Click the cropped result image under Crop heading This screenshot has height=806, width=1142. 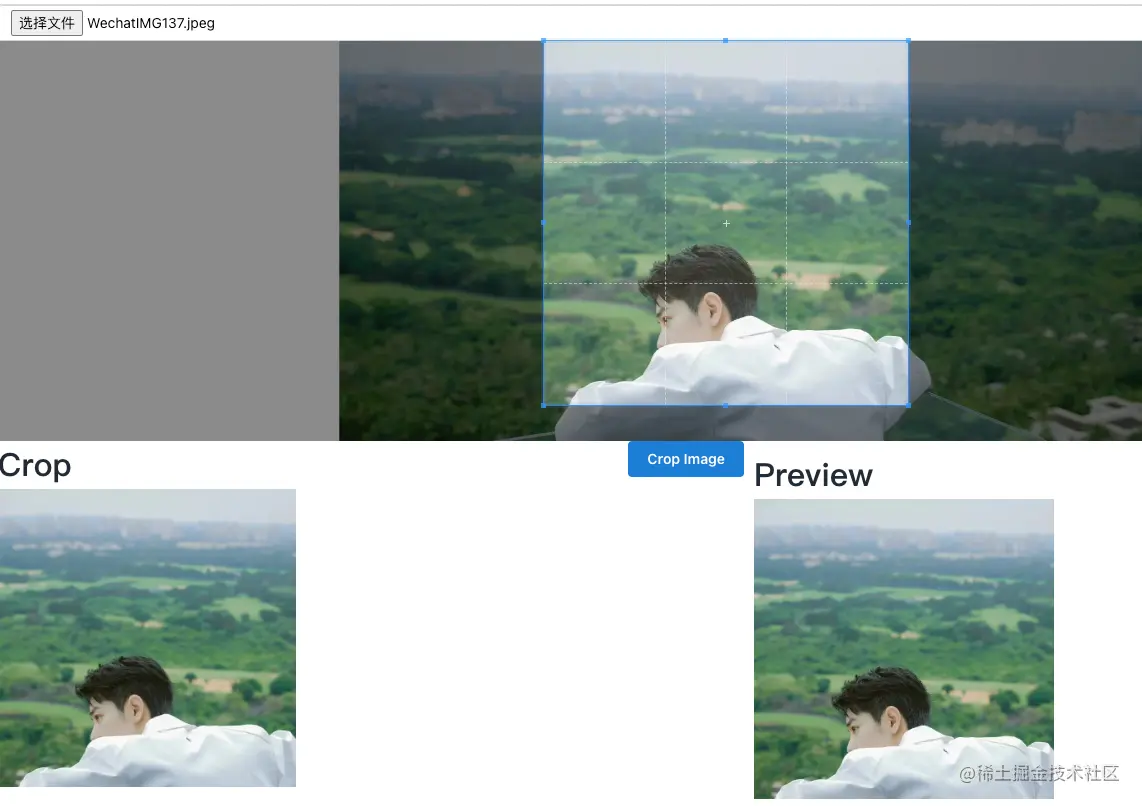[148, 638]
